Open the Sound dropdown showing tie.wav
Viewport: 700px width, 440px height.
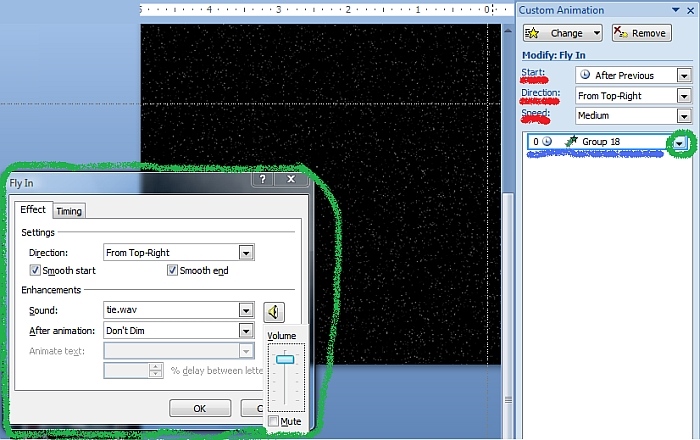pos(246,310)
